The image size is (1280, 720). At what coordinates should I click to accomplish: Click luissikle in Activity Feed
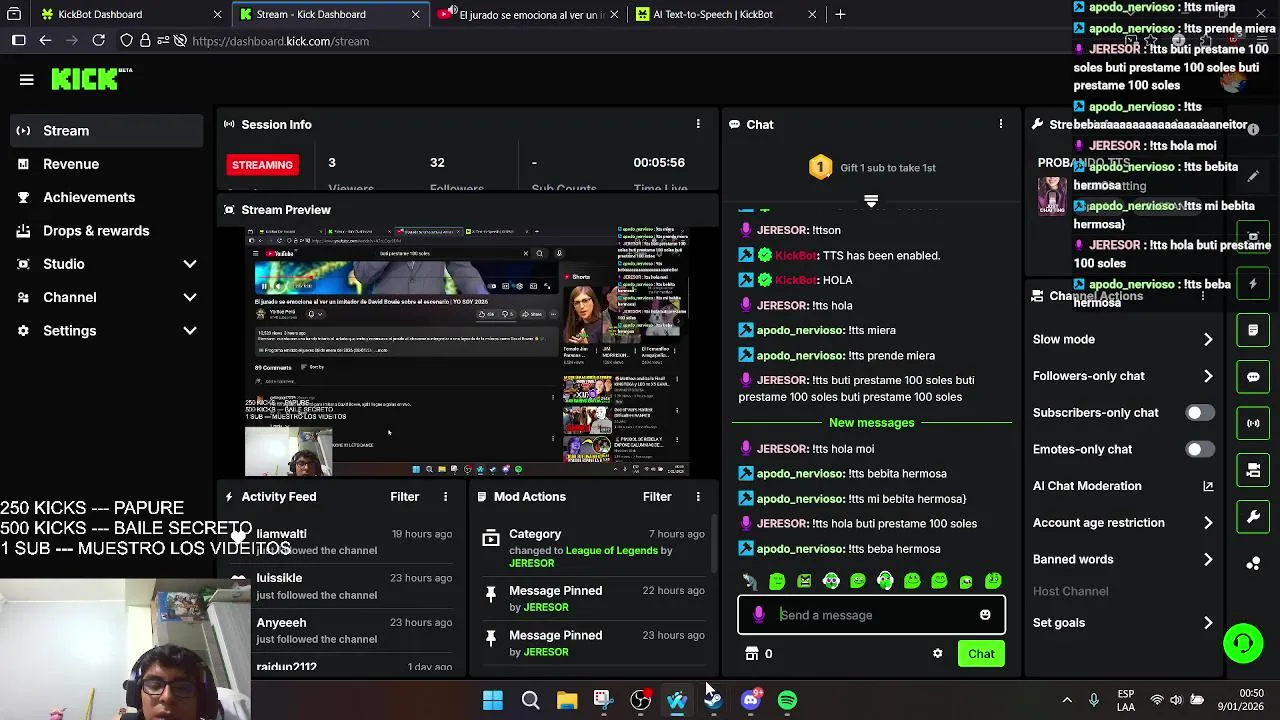click(279, 578)
